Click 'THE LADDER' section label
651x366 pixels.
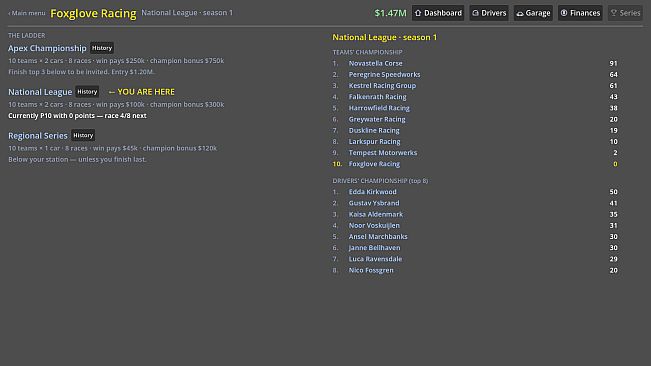(27, 36)
